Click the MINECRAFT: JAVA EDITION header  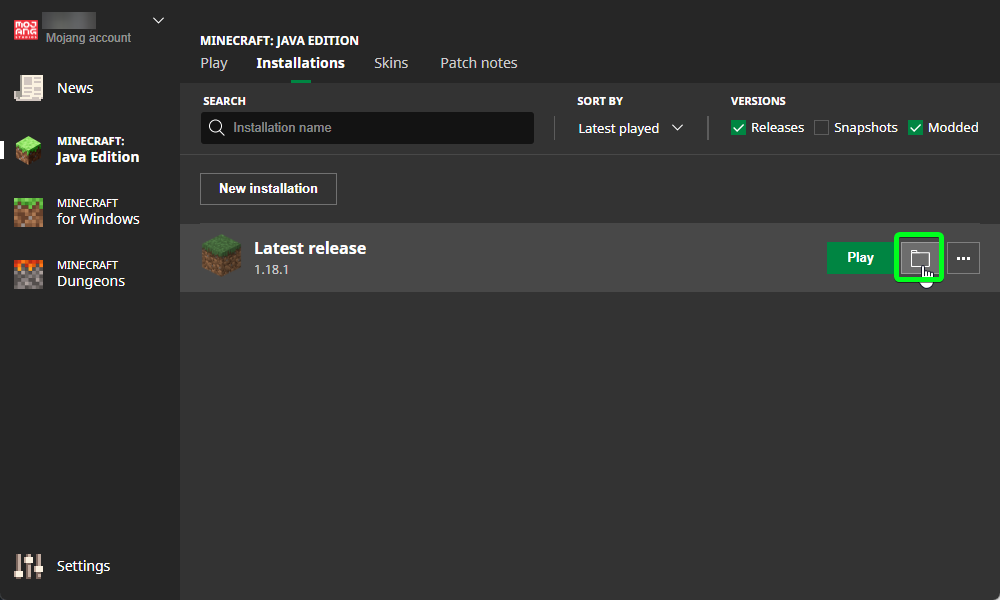tap(279, 40)
